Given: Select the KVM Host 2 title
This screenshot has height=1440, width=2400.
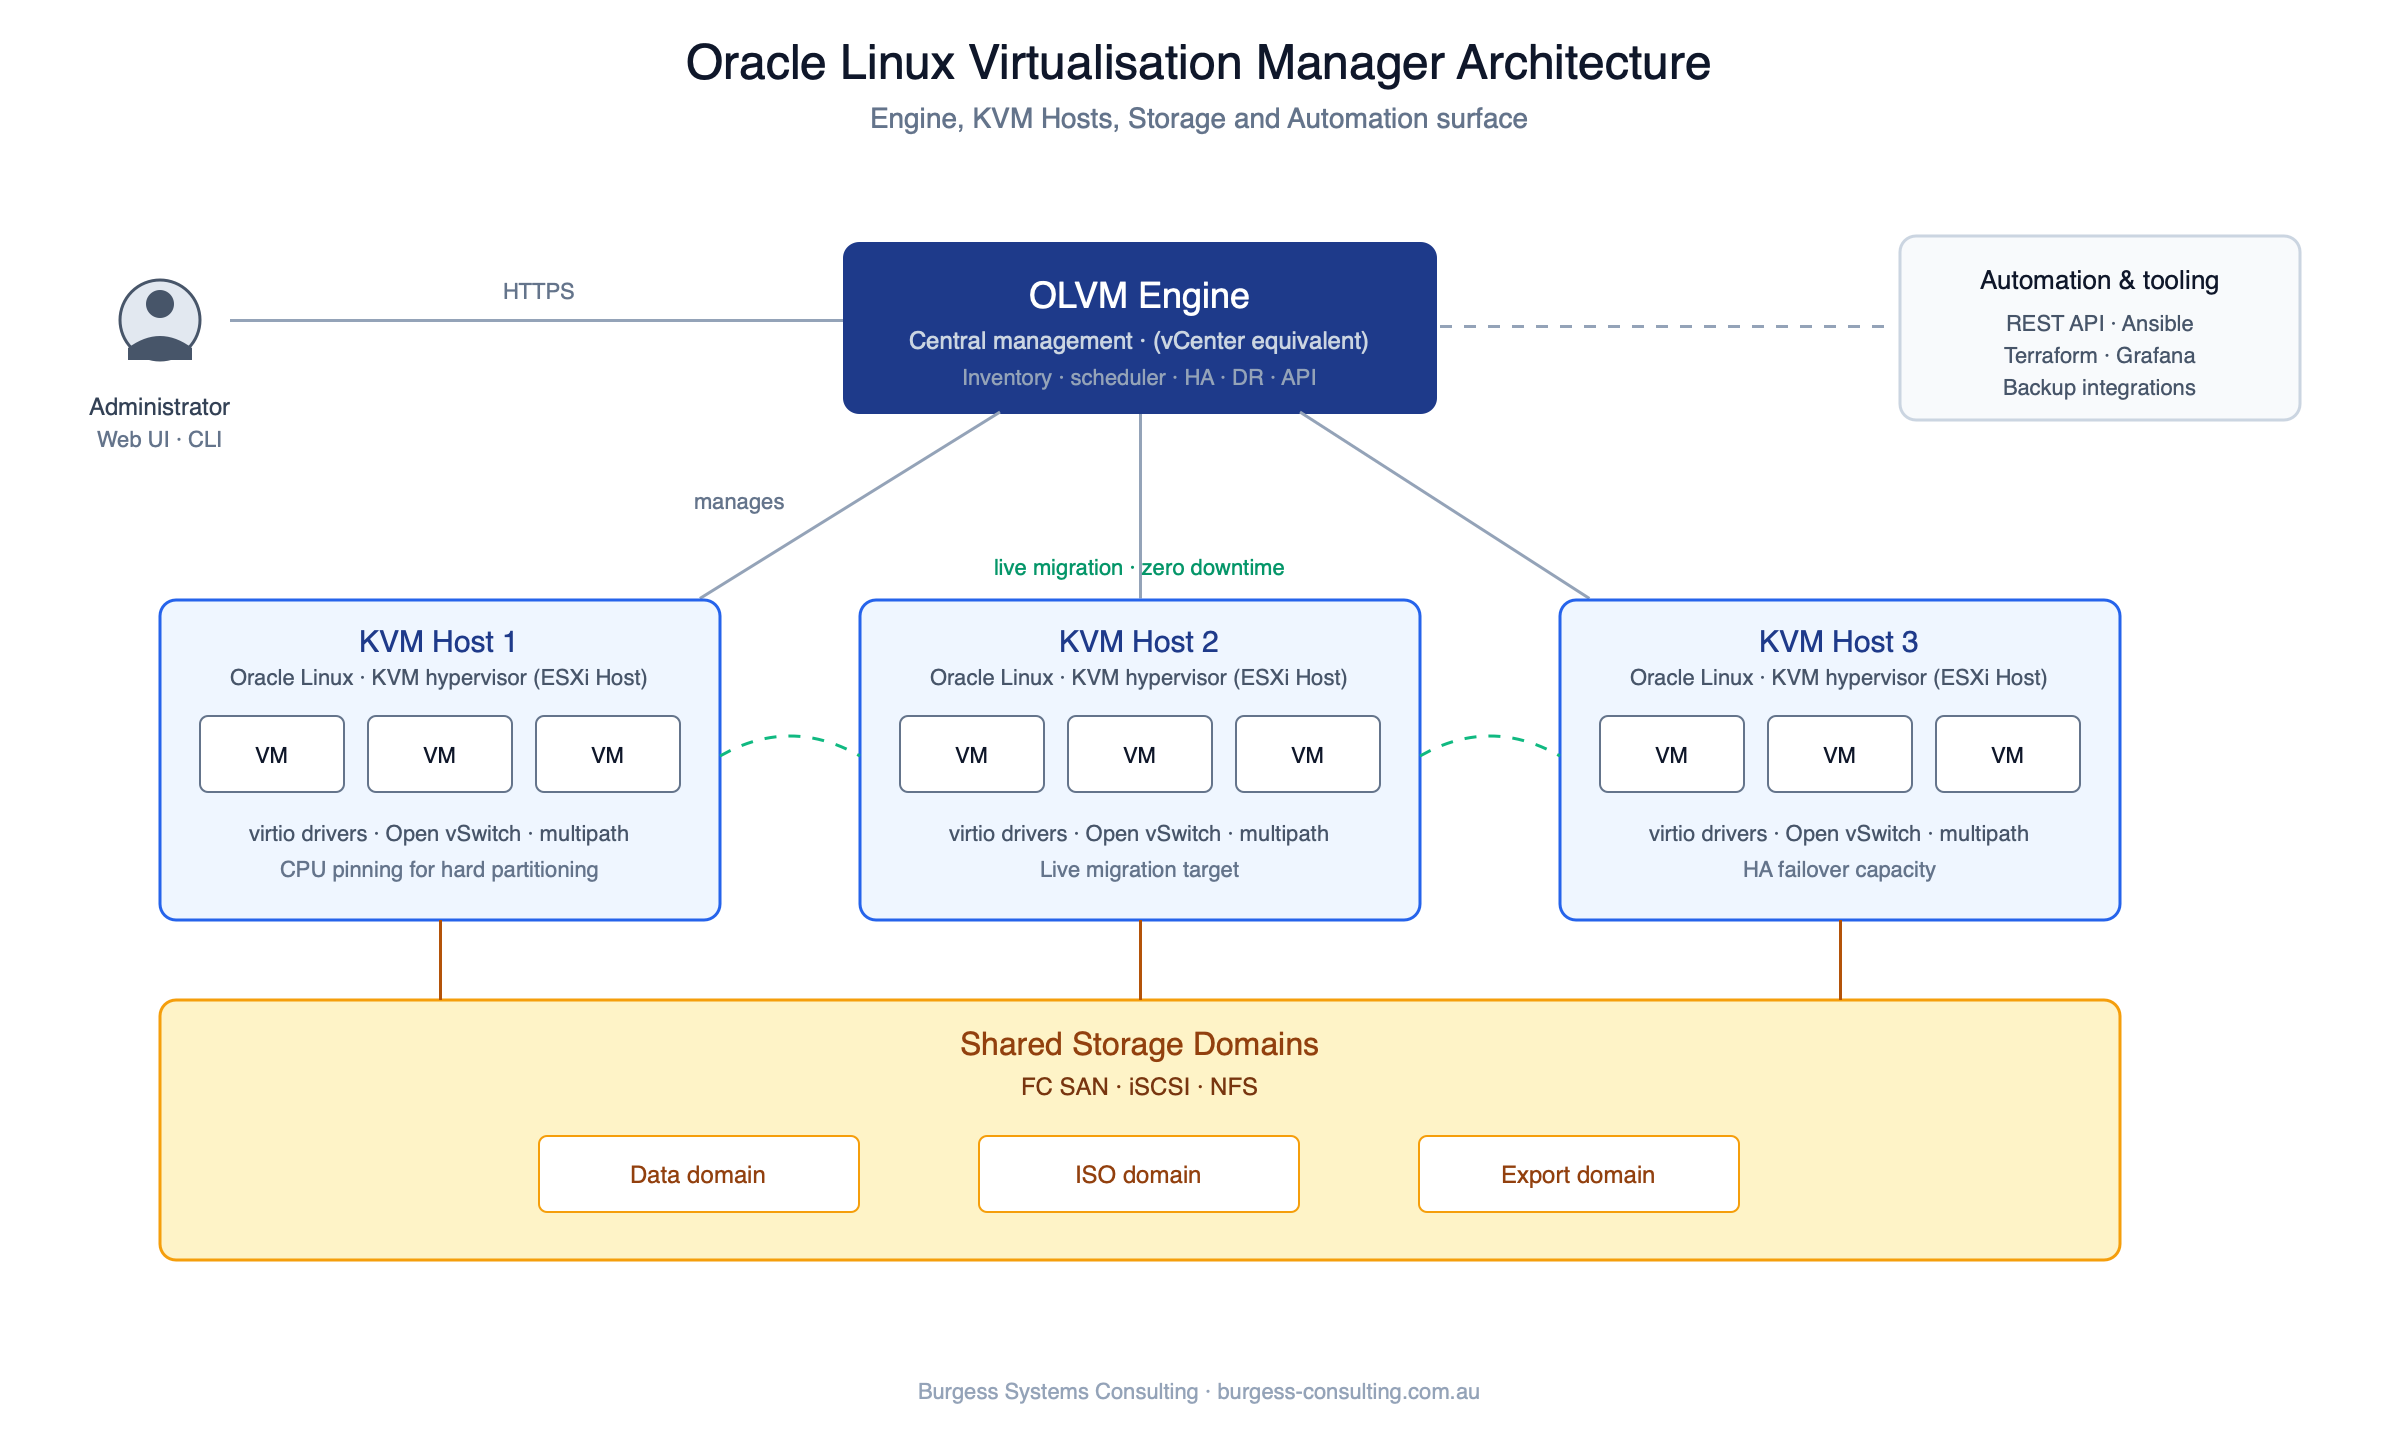Looking at the screenshot, I should 1139,641.
